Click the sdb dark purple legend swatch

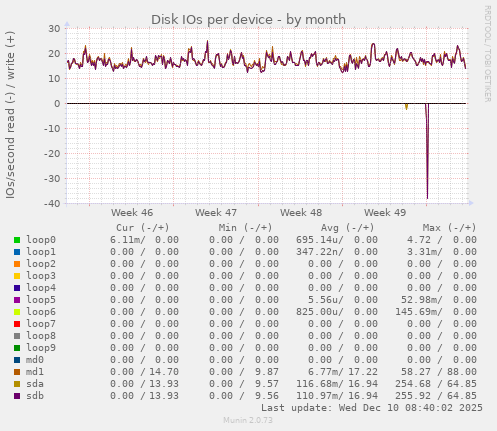click(x=17, y=396)
